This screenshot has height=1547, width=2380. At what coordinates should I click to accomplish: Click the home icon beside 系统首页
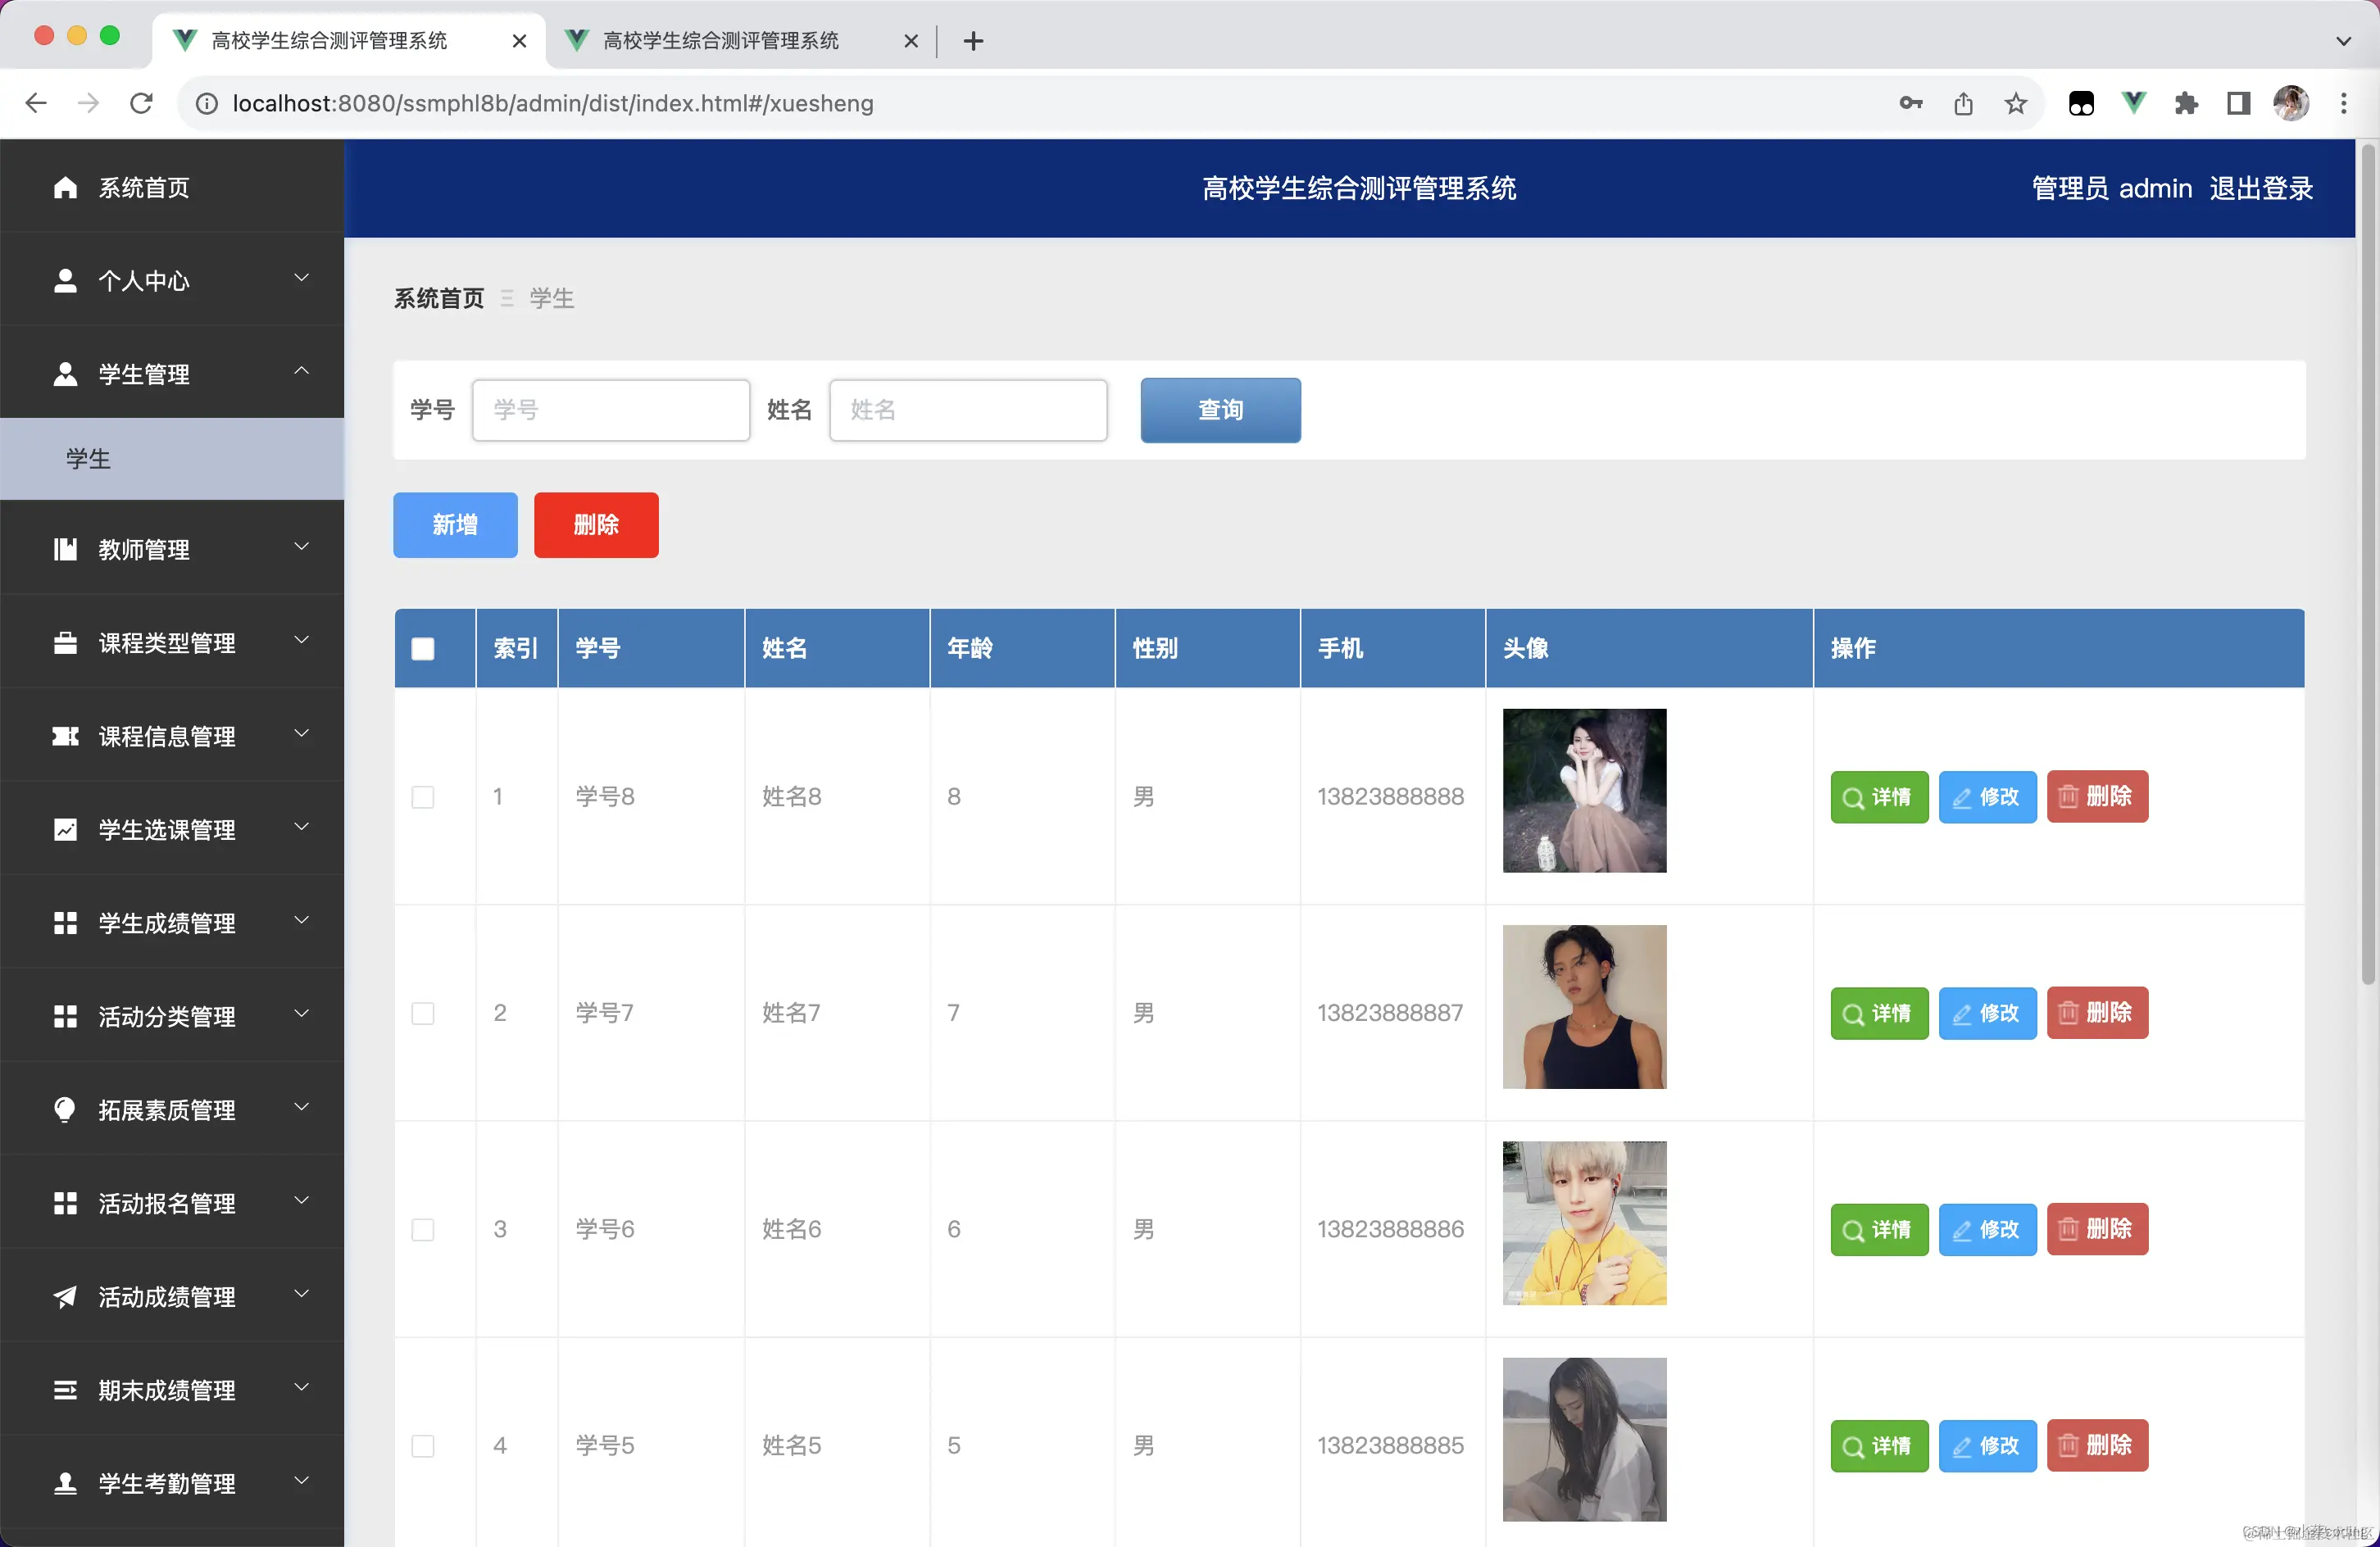tap(65, 187)
